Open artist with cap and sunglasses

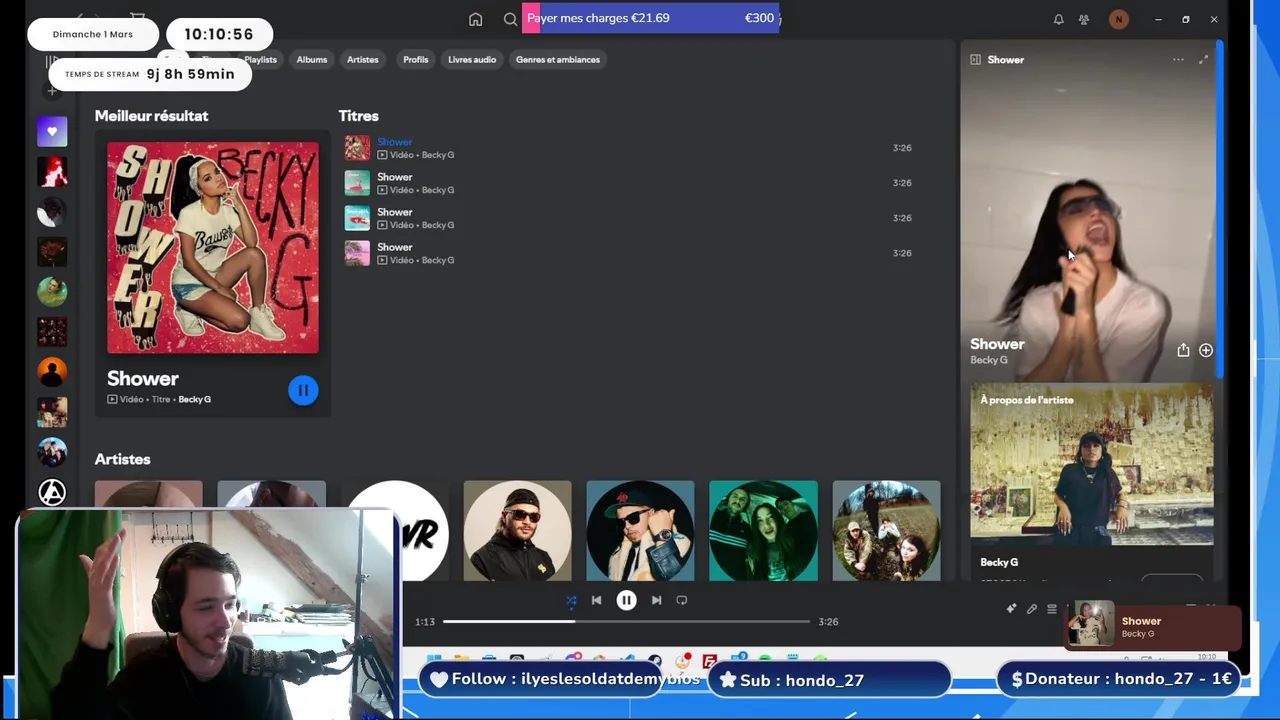click(x=518, y=531)
